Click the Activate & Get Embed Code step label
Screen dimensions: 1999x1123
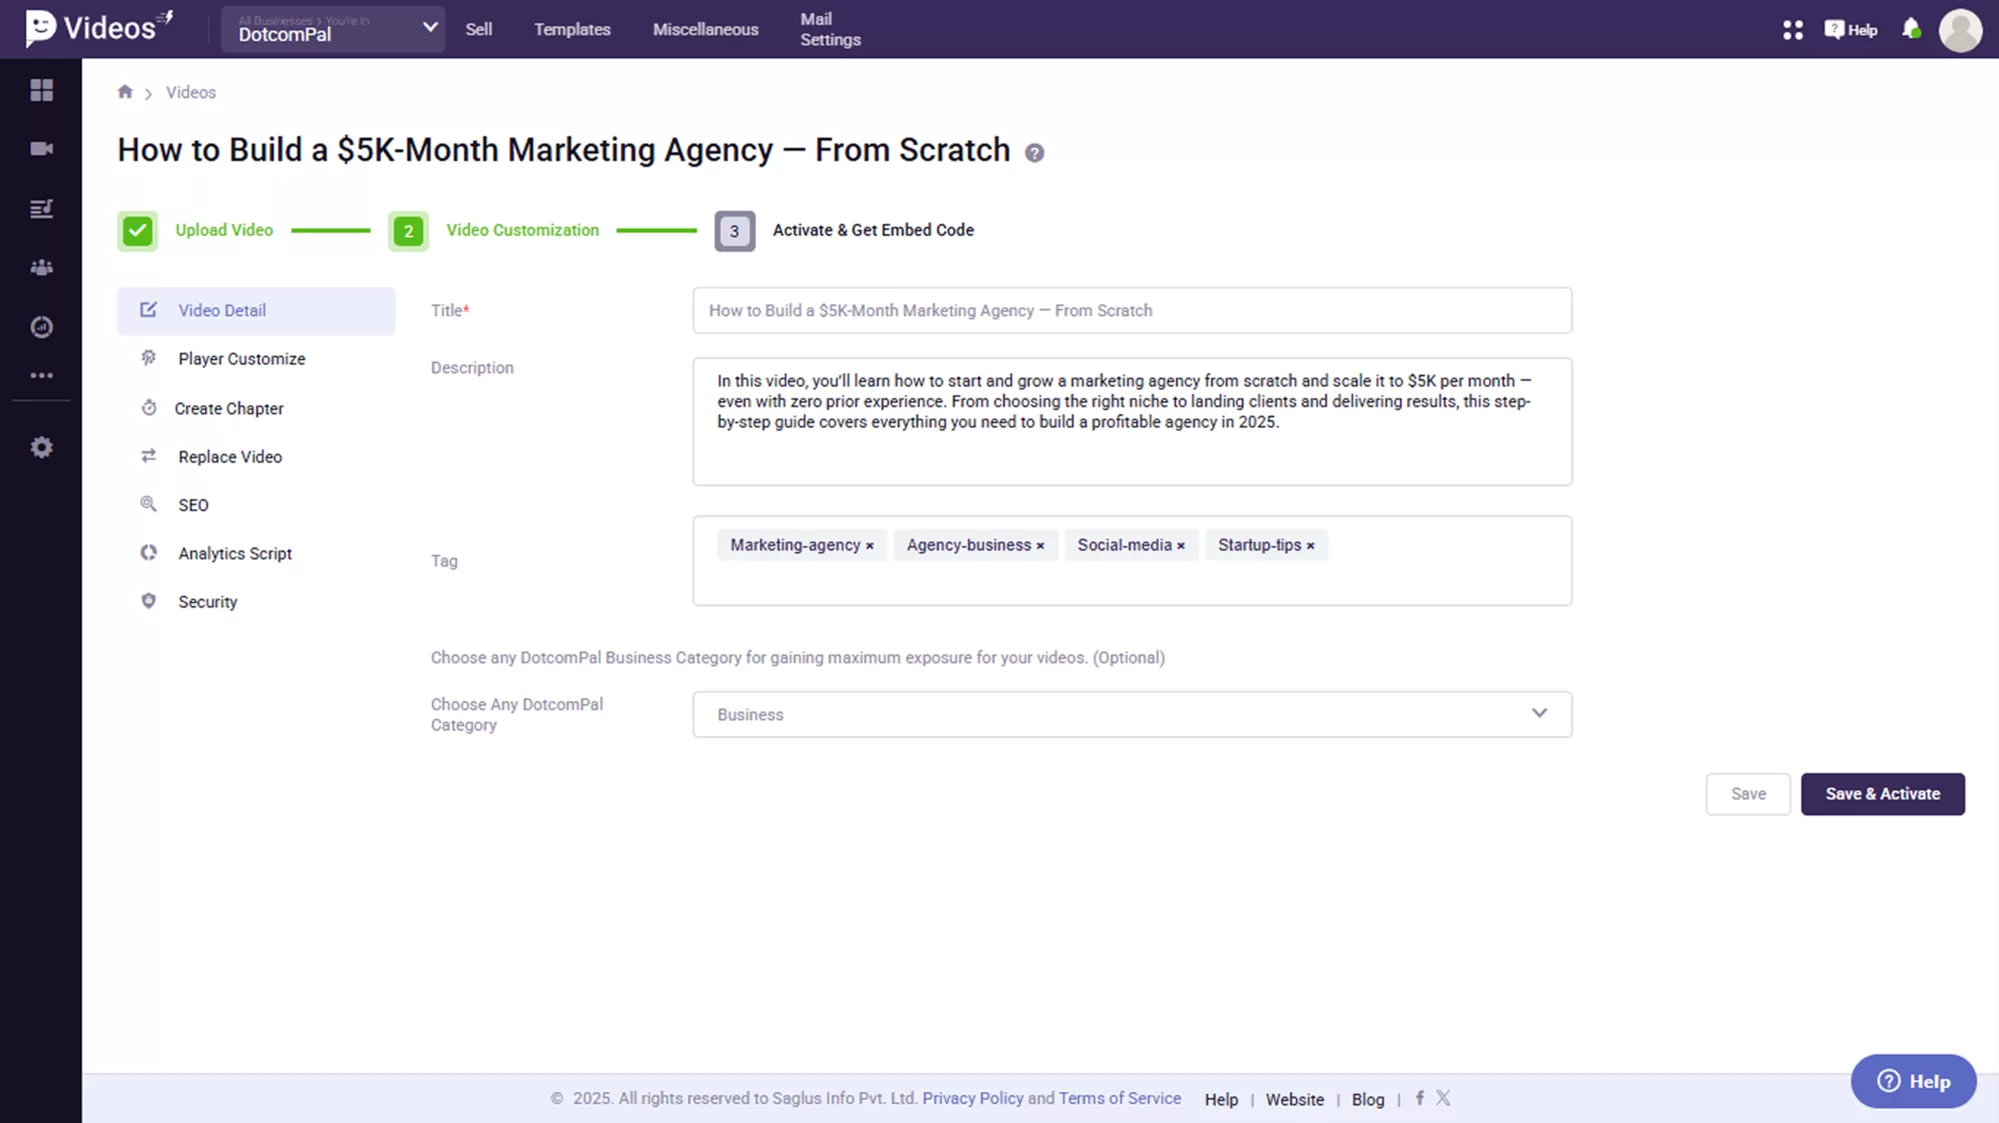click(873, 230)
